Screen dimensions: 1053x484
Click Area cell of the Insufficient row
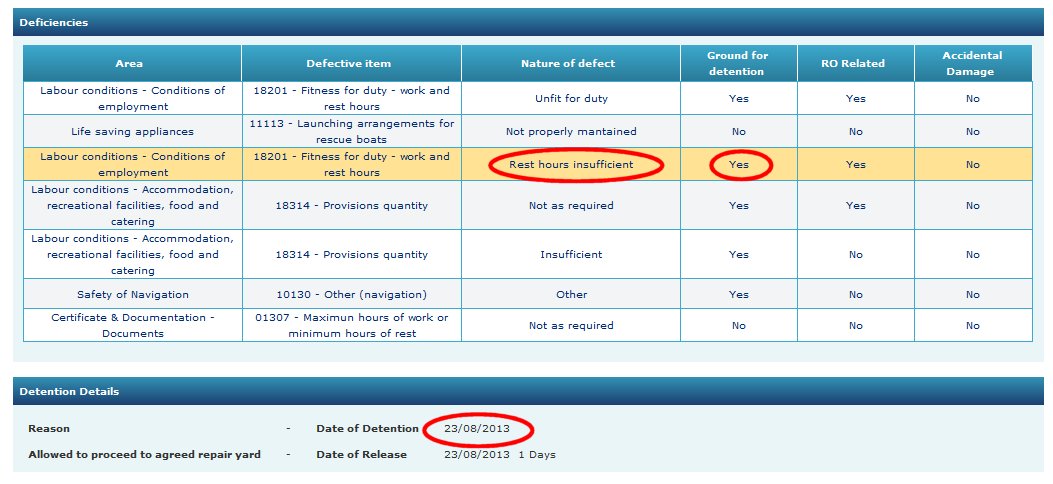[133, 254]
